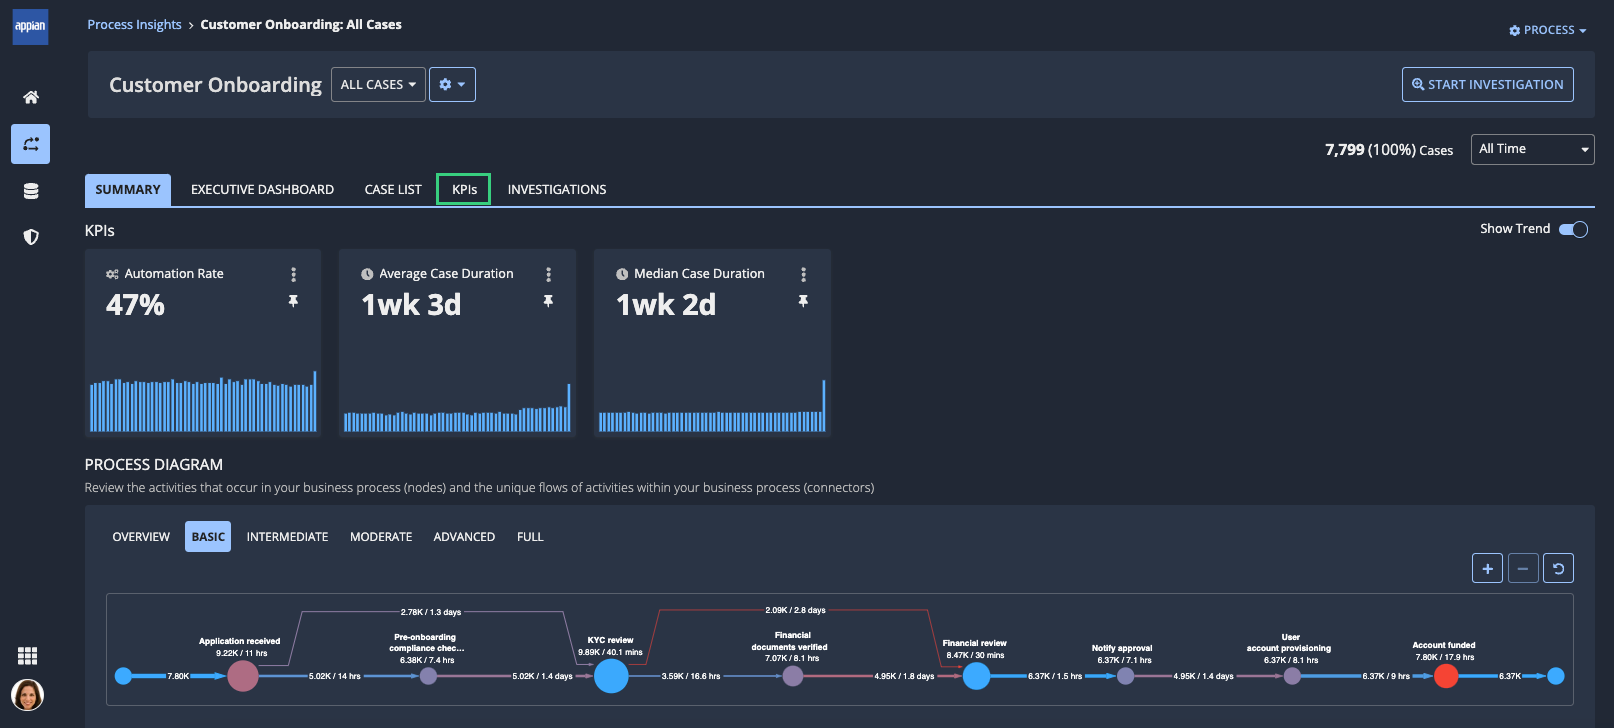Click the KYC review node
This screenshot has width=1614, height=728.
coord(611,676)
